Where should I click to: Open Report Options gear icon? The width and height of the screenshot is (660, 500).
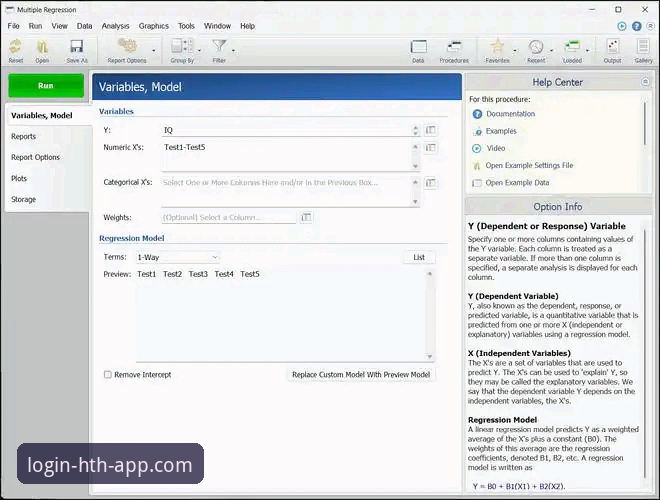pyautogui.click(x=127, y=46)
